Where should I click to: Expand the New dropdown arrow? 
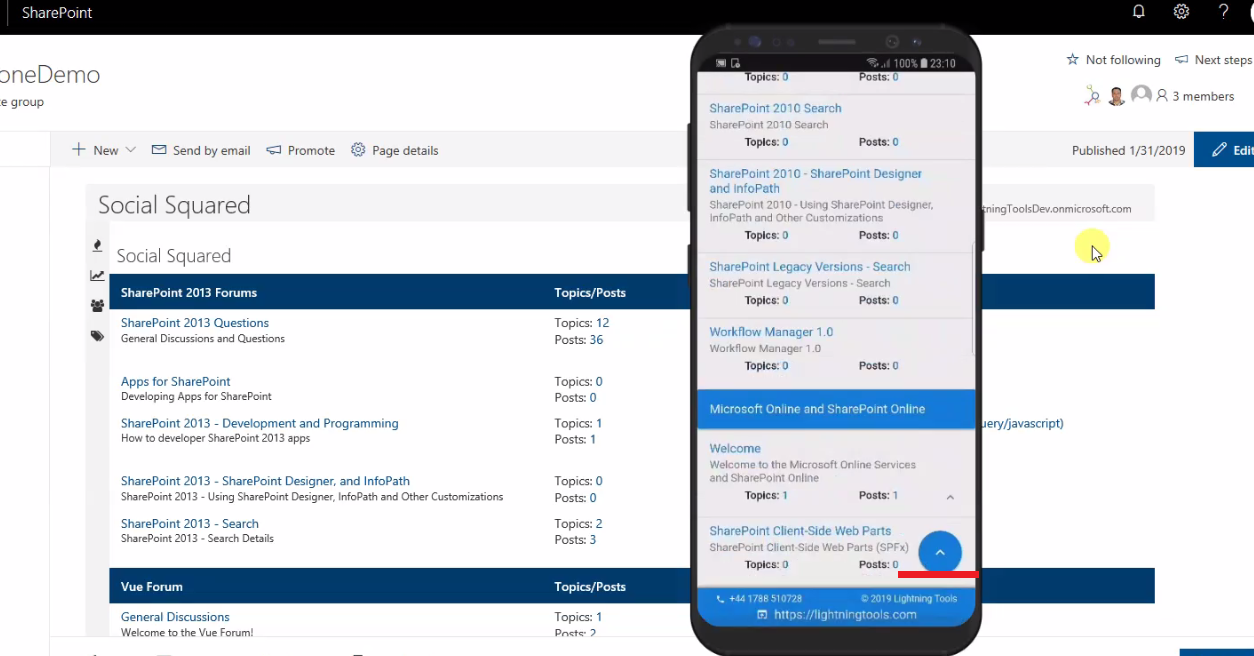[x=130, y=150]
